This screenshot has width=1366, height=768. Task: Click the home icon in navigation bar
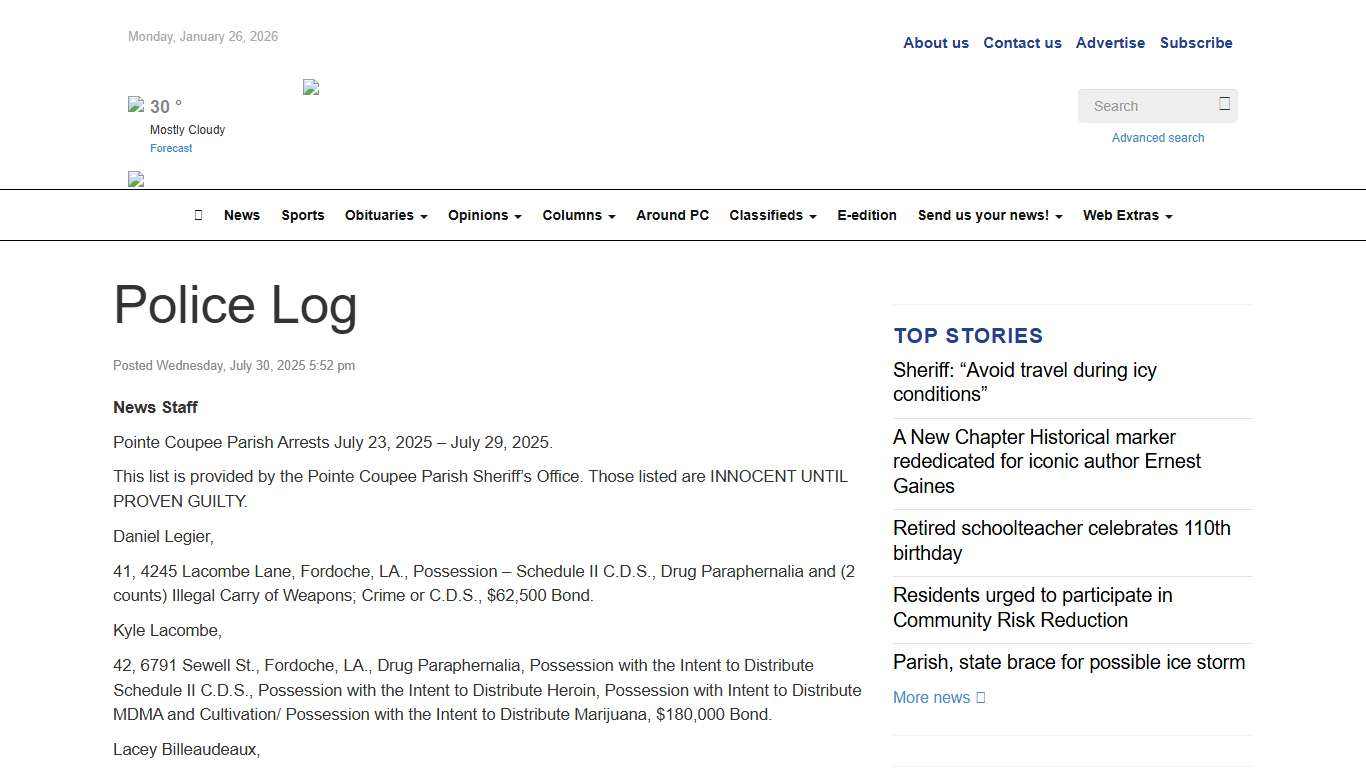(x=198, y=215)
